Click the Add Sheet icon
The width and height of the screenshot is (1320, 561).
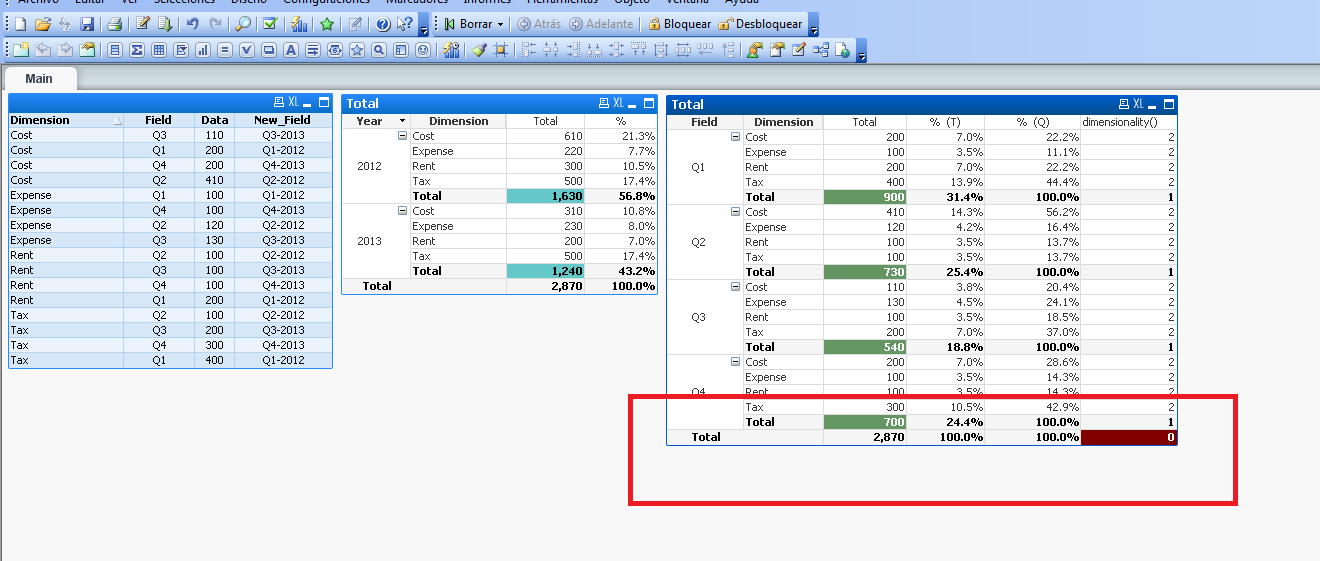pos(21,50)
